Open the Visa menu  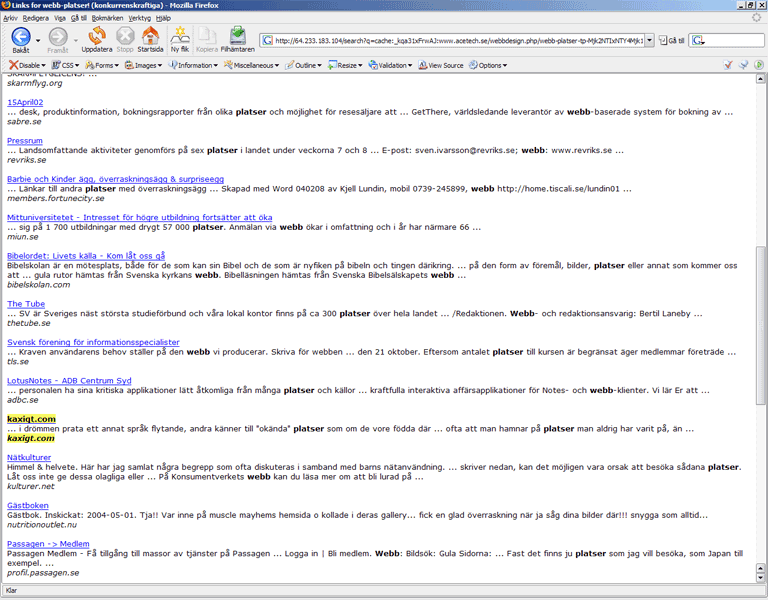(60, 18)
